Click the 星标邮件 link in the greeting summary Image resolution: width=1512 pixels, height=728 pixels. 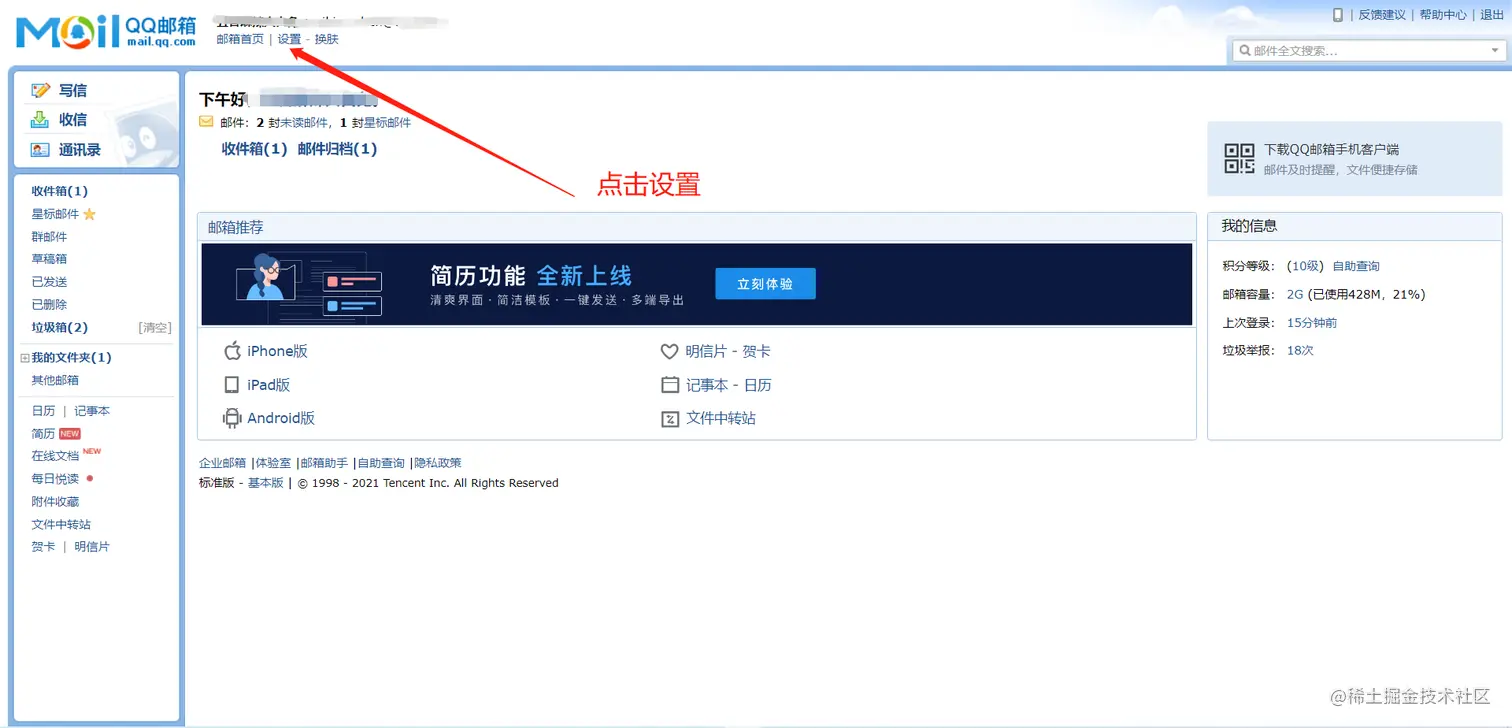click(387, 123)
